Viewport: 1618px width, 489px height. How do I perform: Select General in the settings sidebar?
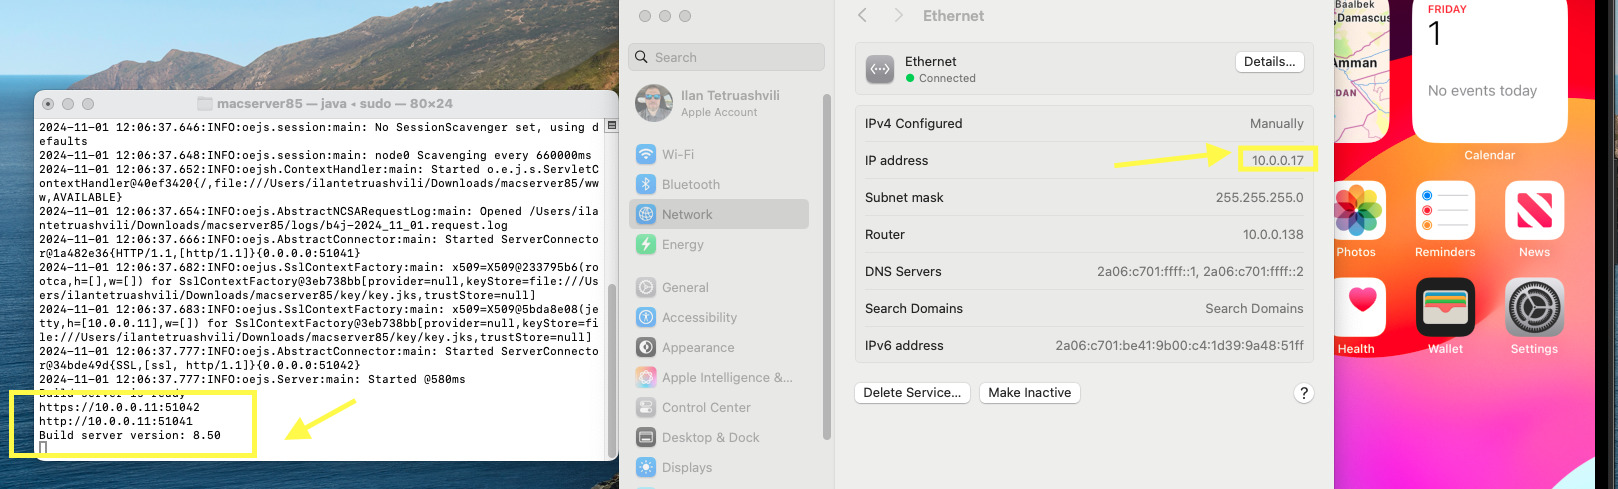[719, 287]
